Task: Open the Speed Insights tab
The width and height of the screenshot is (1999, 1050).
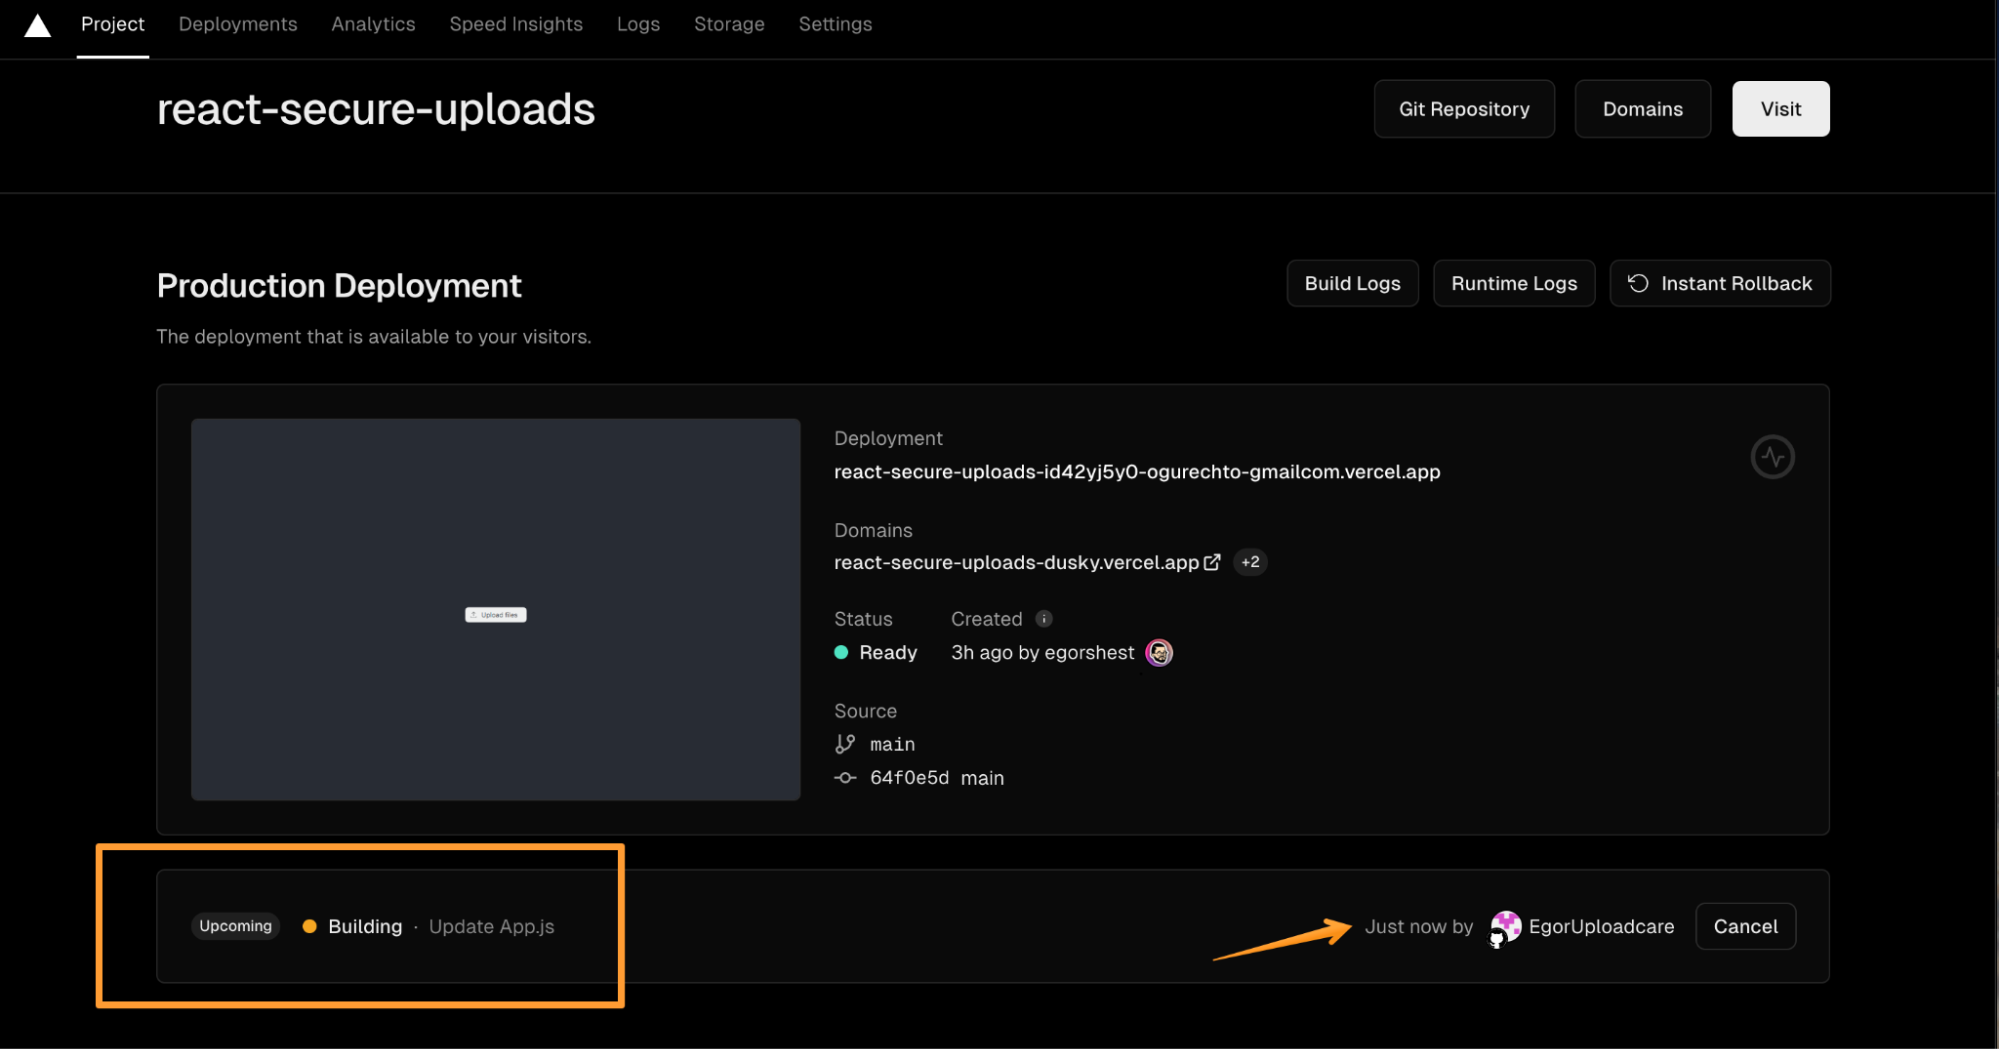Action: (x=516, y=24)
